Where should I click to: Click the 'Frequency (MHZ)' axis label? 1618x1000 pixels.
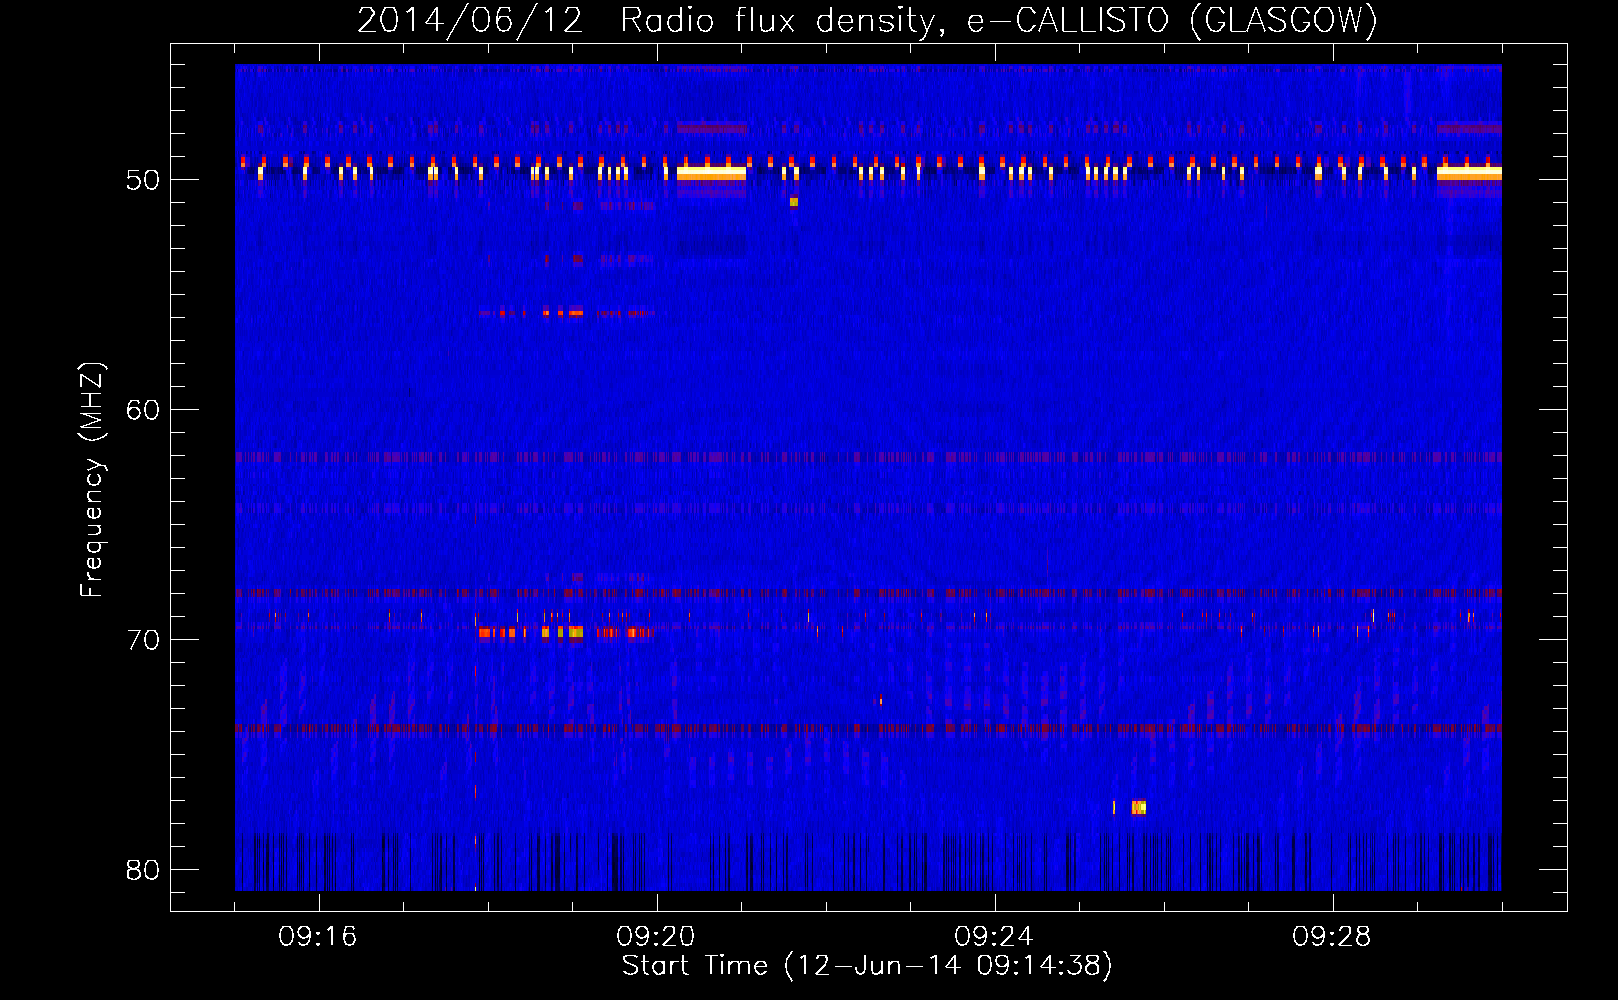tap(91, 480)
